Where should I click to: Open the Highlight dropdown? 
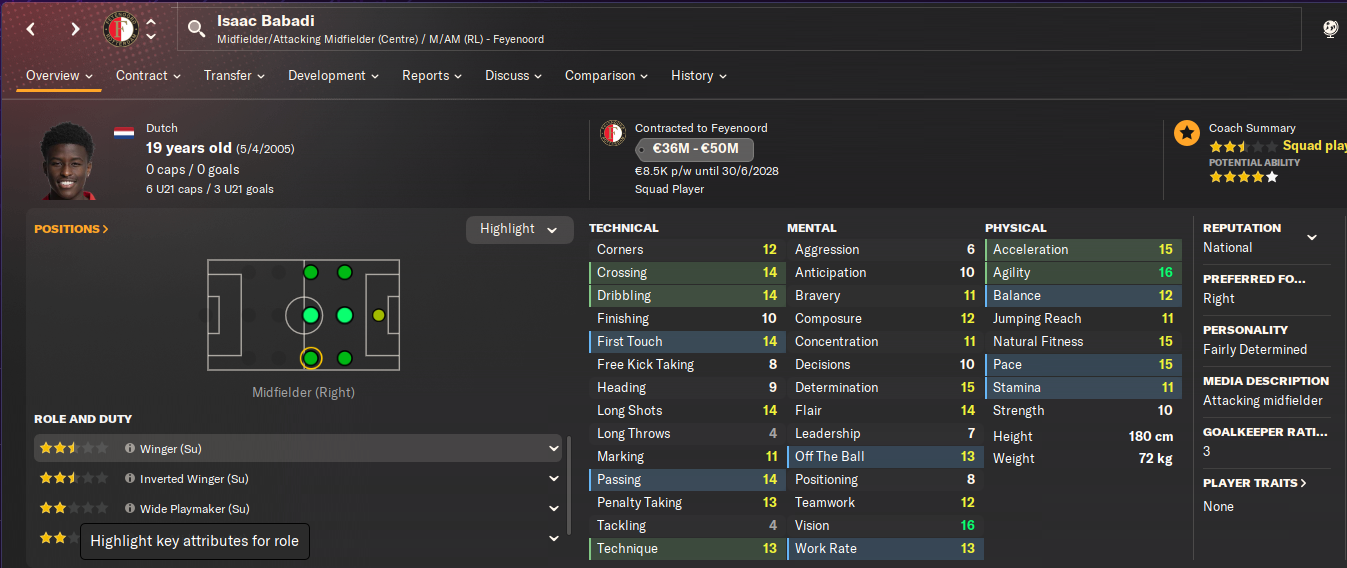tap(520, 229)
